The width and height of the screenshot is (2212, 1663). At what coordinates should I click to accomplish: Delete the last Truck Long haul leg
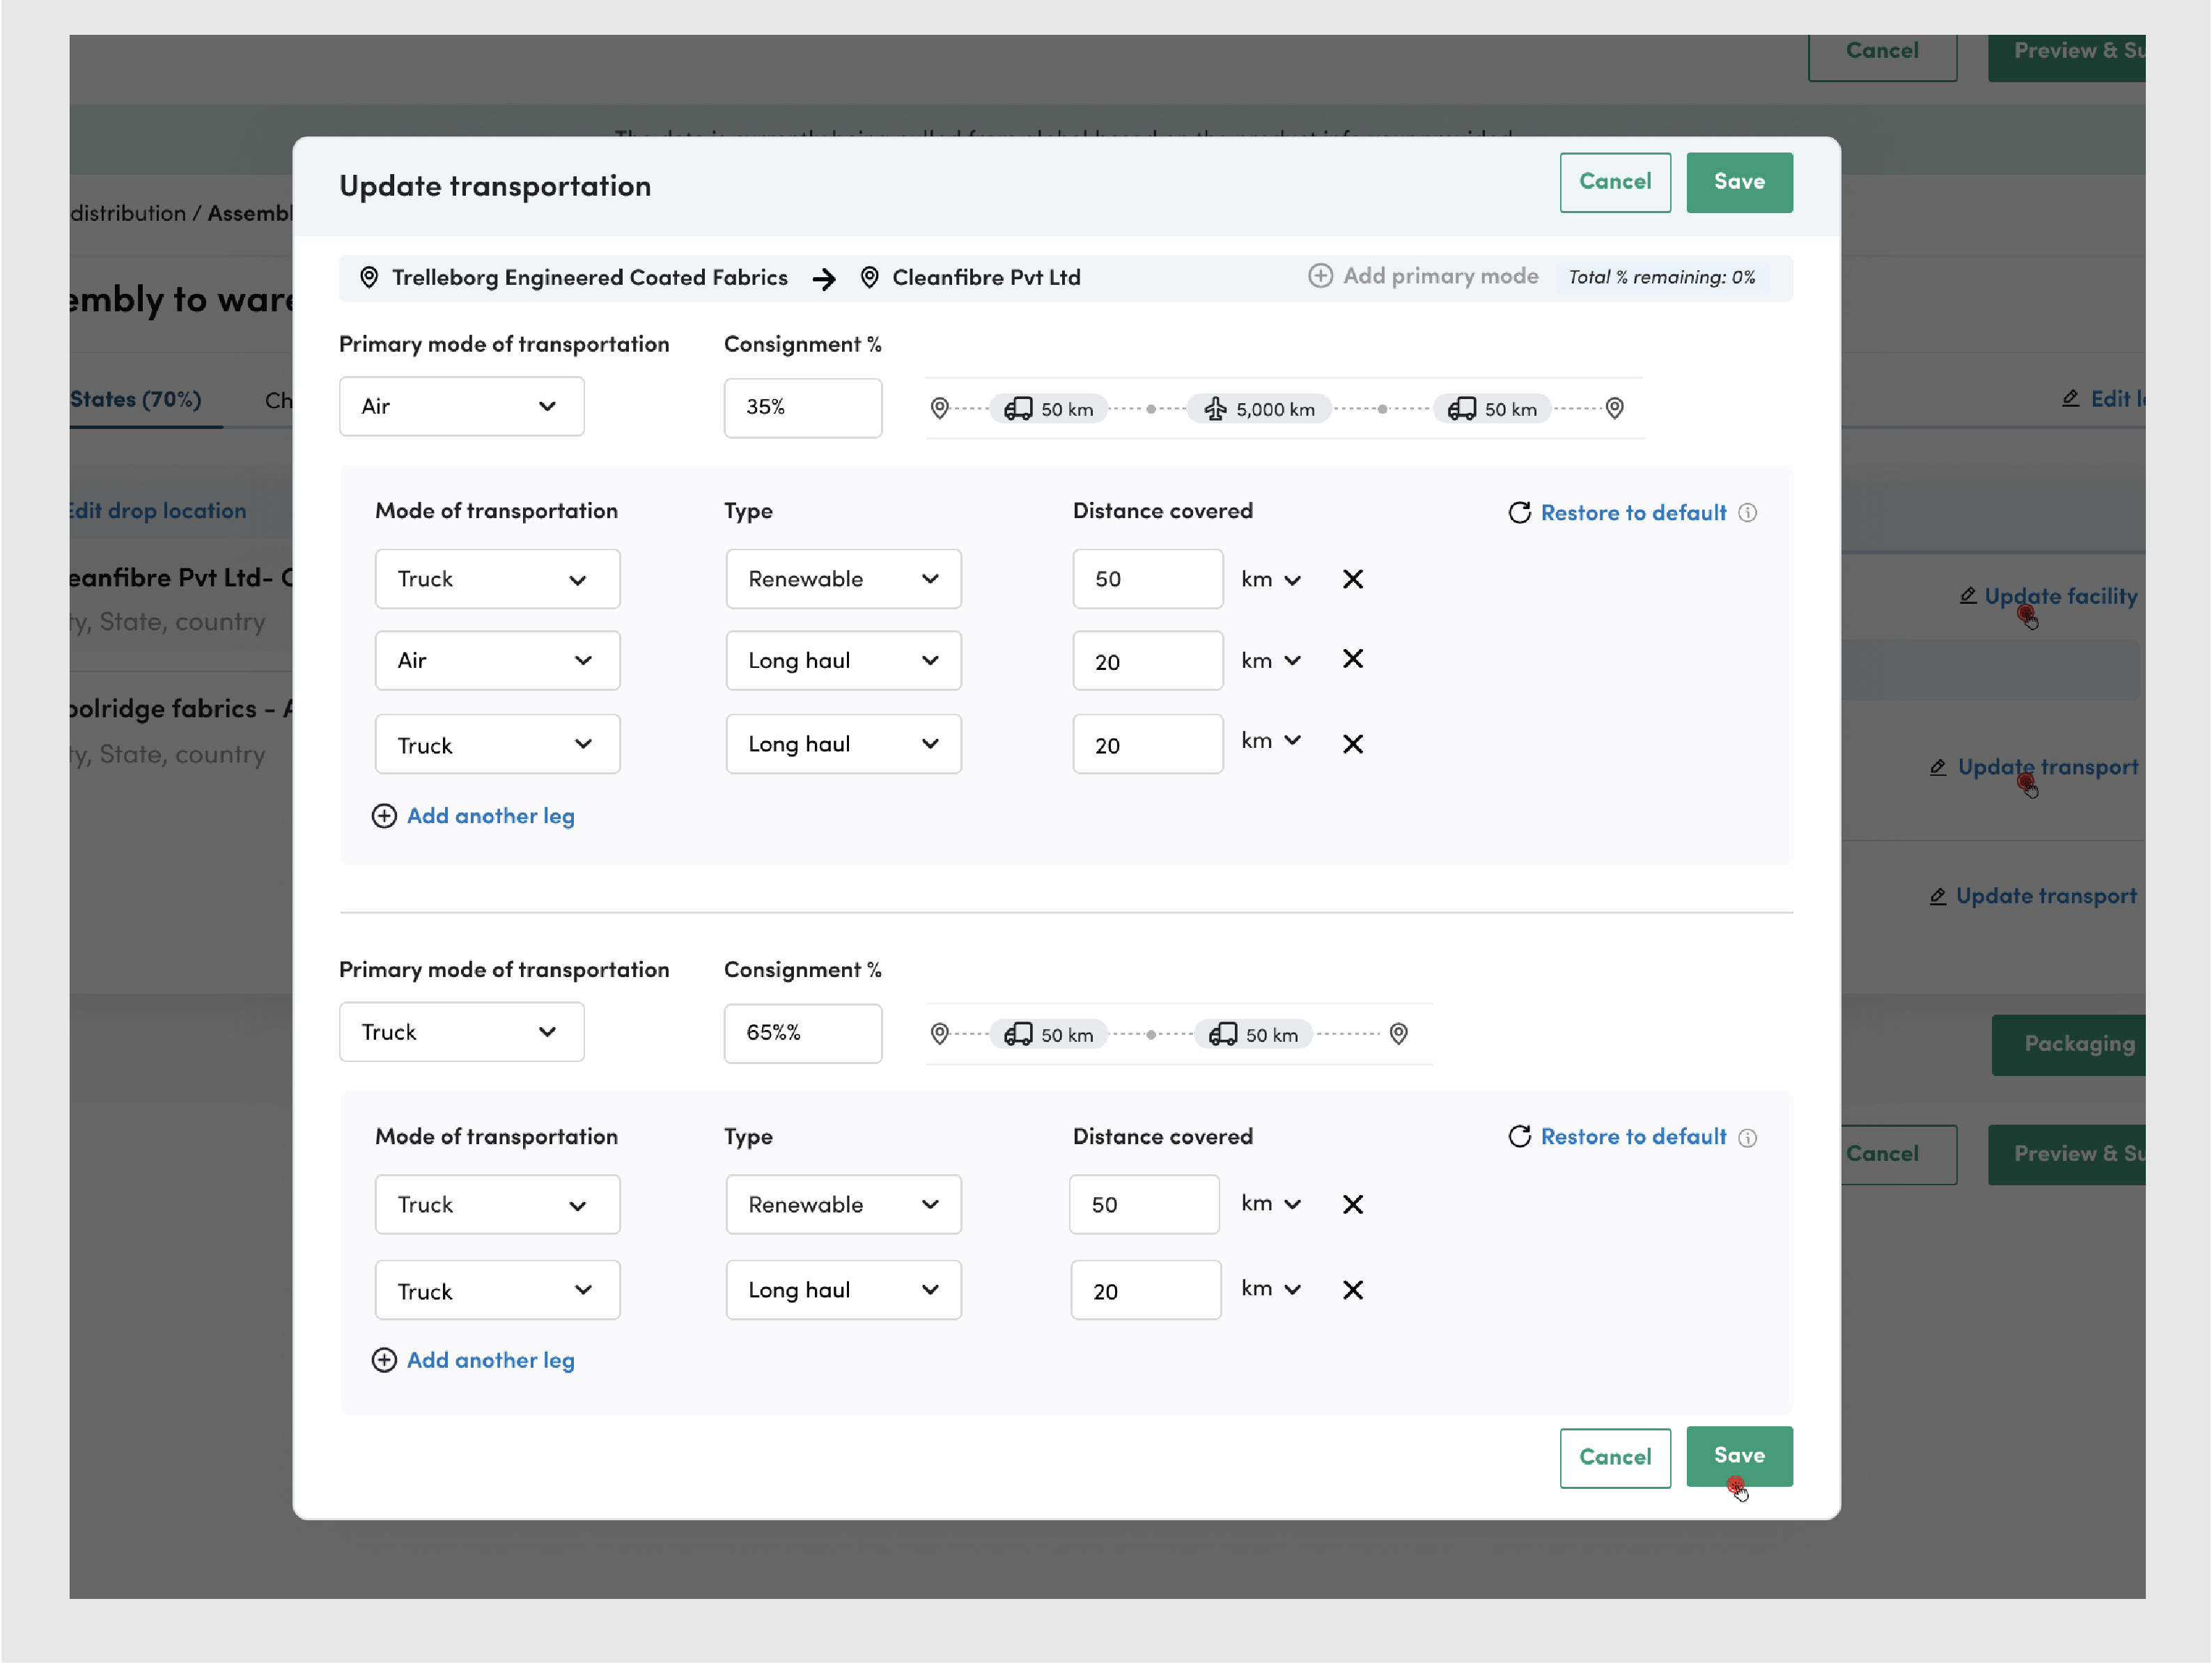point(1352,1290)
